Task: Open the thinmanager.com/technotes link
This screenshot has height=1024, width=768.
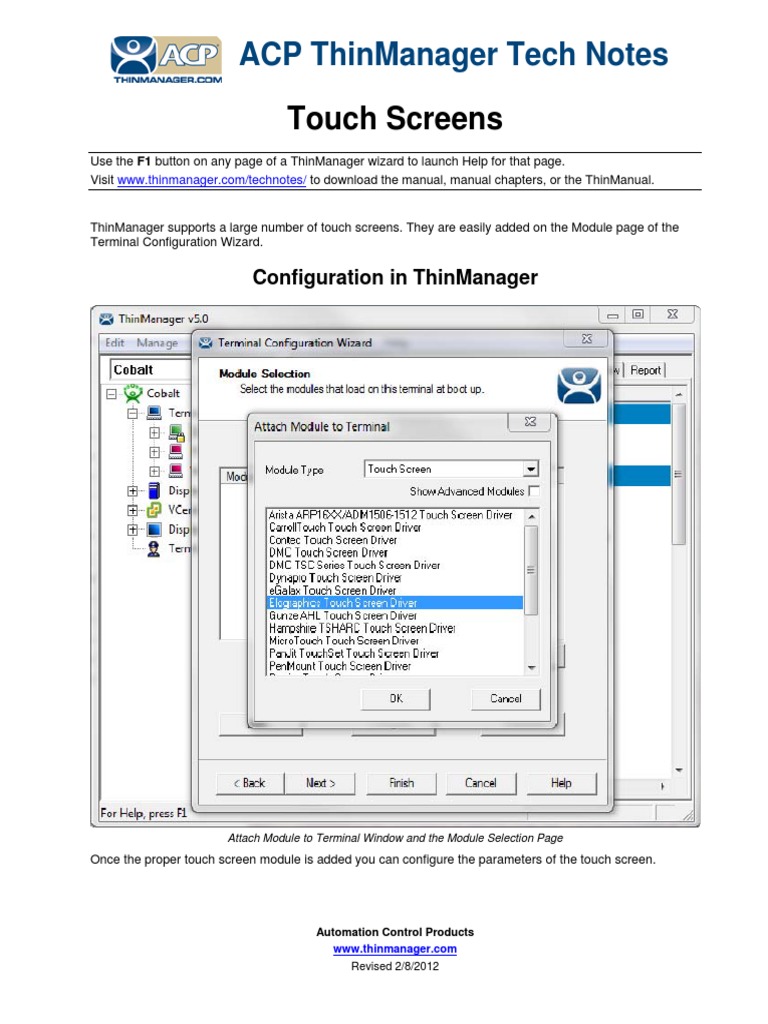Action: pos(212,180)
